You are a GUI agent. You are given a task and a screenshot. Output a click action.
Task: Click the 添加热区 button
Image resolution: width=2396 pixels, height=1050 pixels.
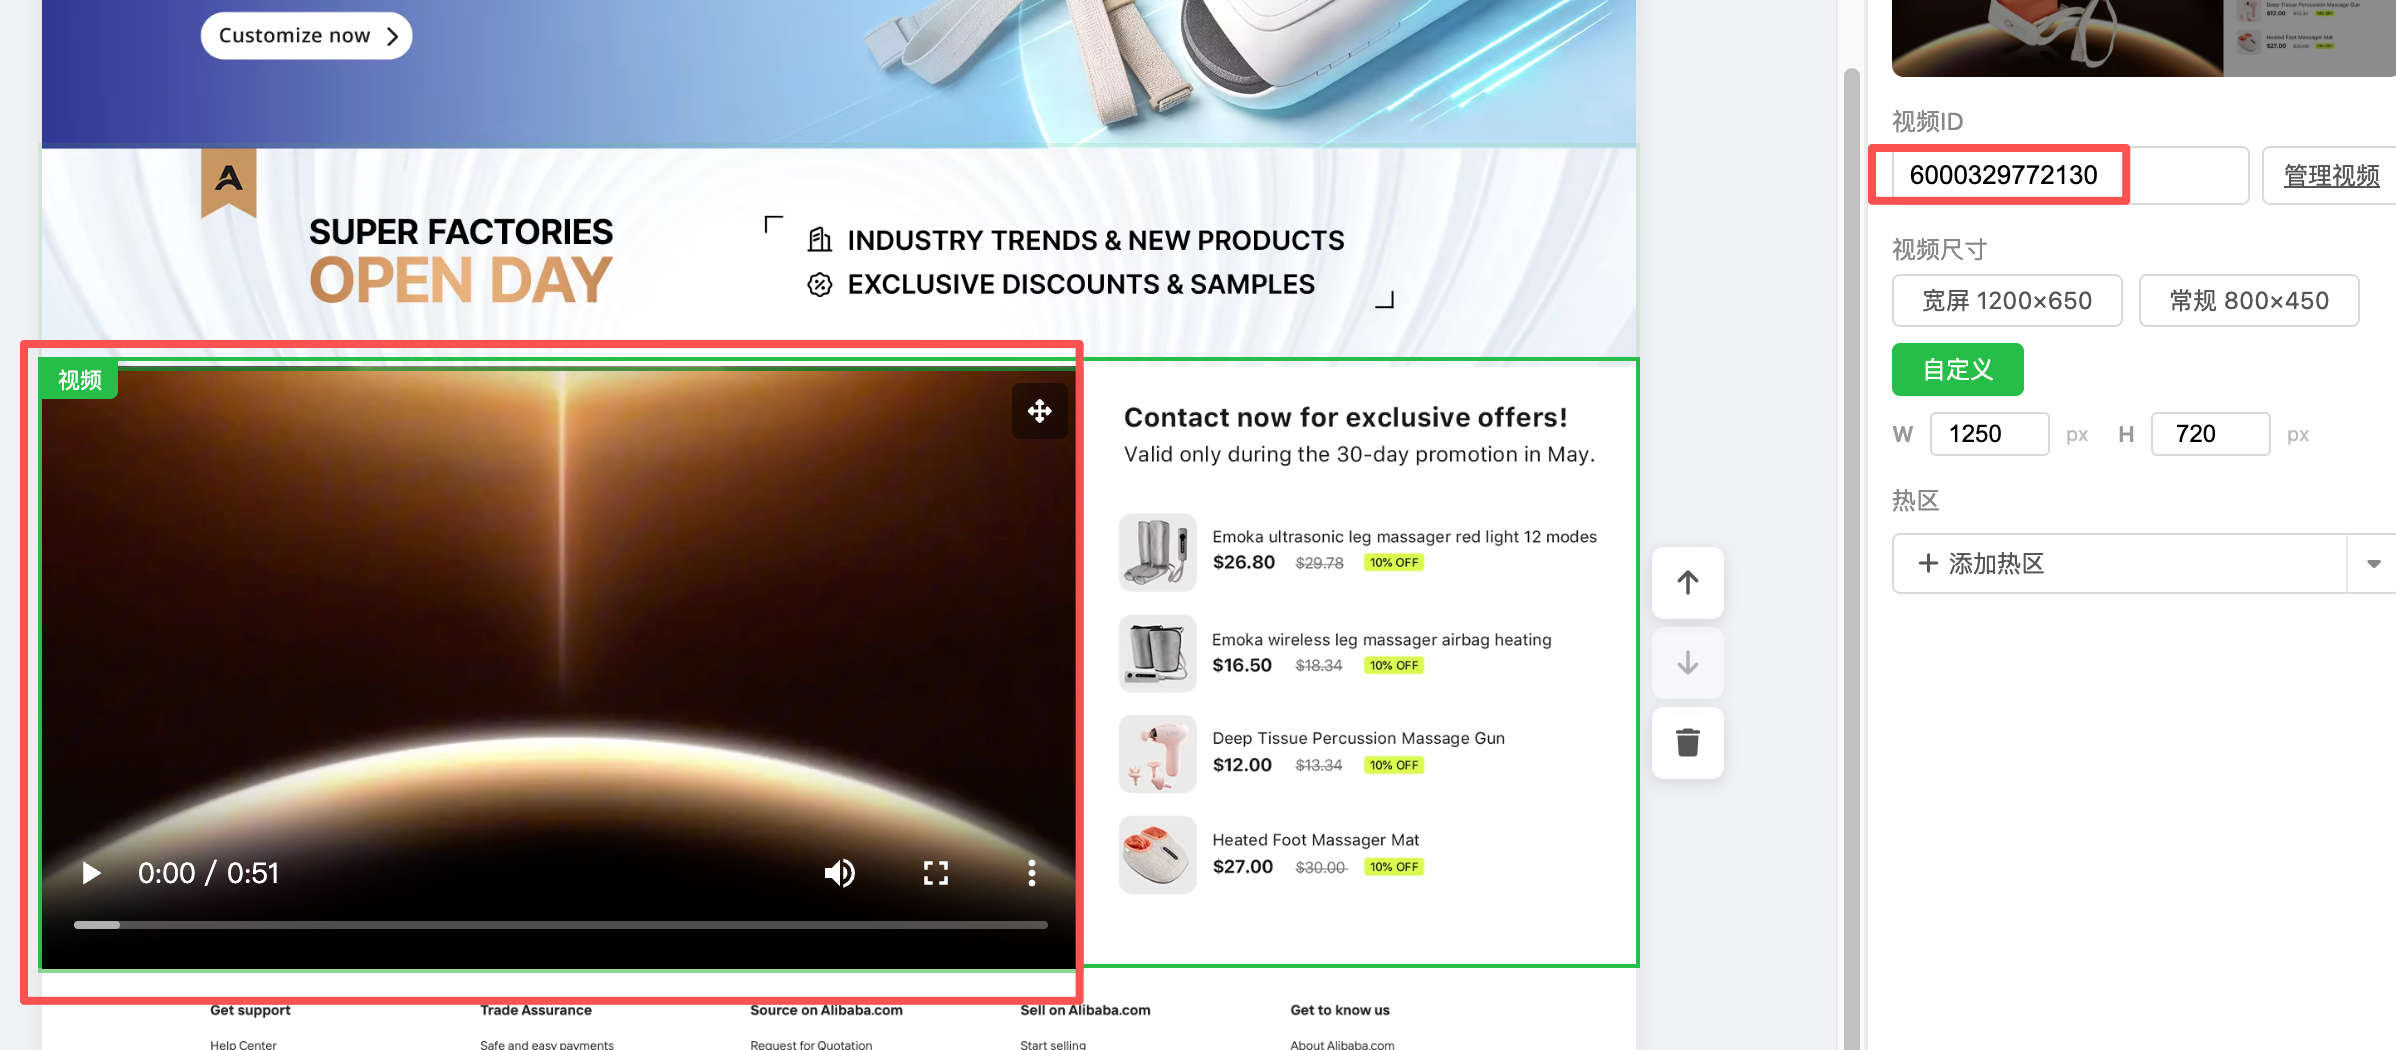coord(2119,564)
